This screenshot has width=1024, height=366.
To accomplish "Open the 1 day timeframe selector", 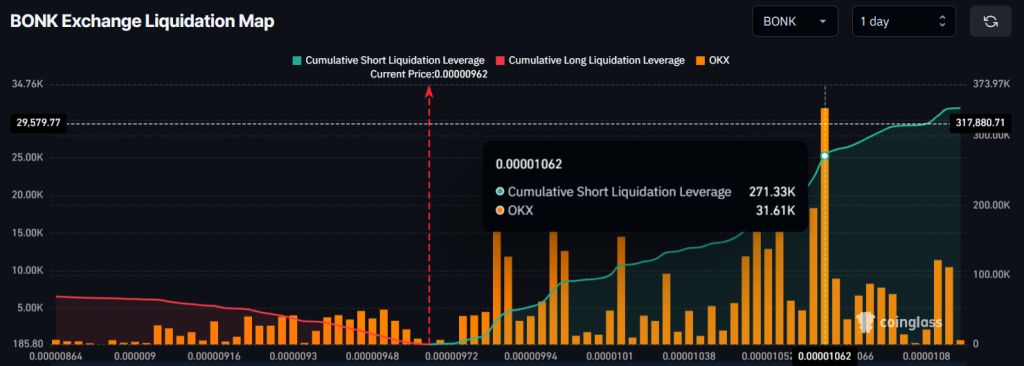I will pos(904,22).
